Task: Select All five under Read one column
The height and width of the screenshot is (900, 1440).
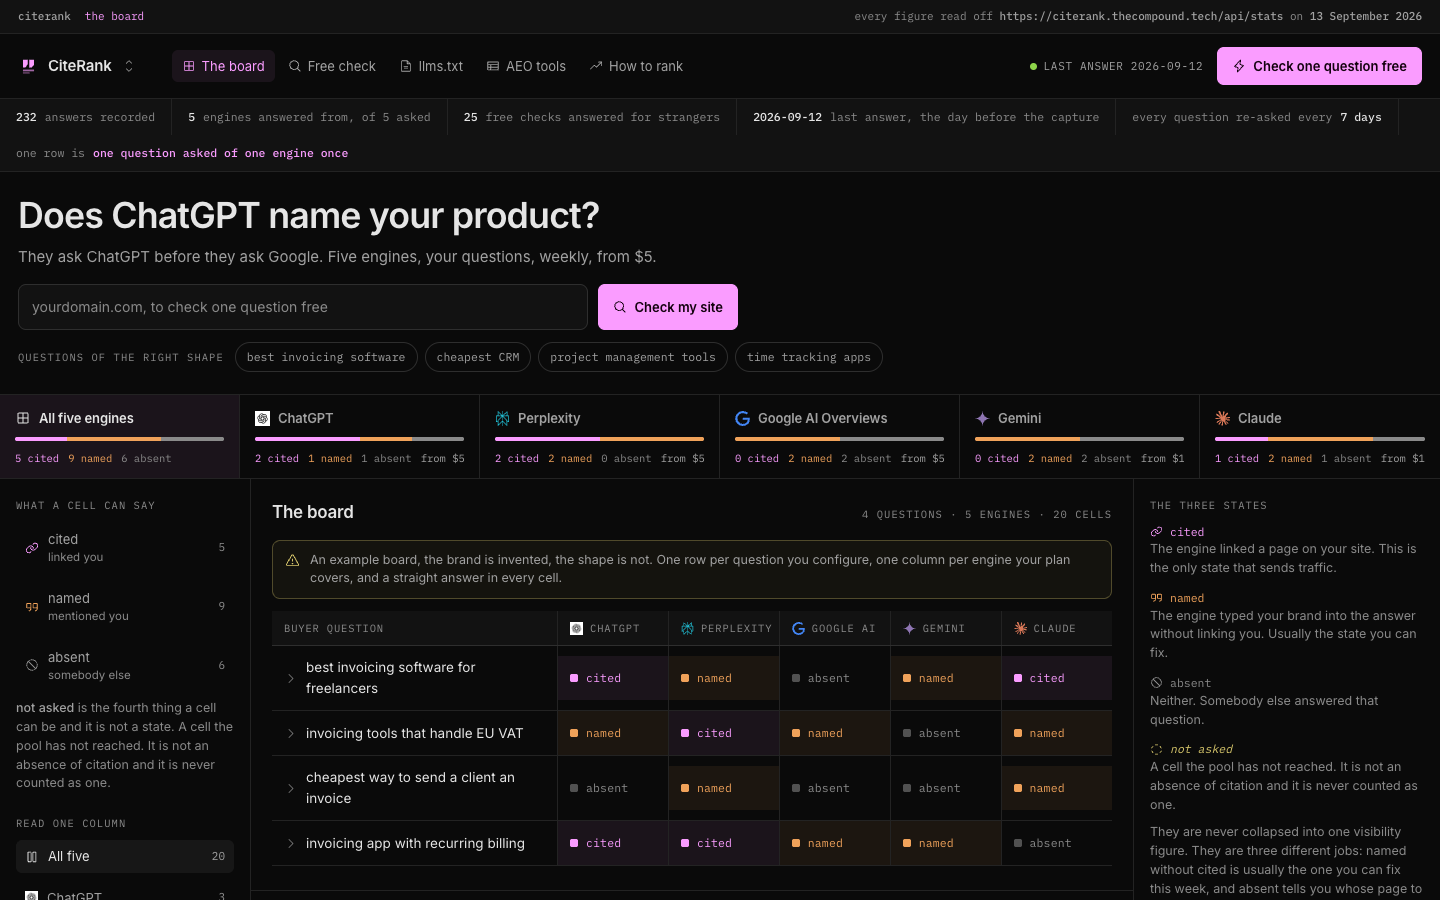Action: (125, 856)
